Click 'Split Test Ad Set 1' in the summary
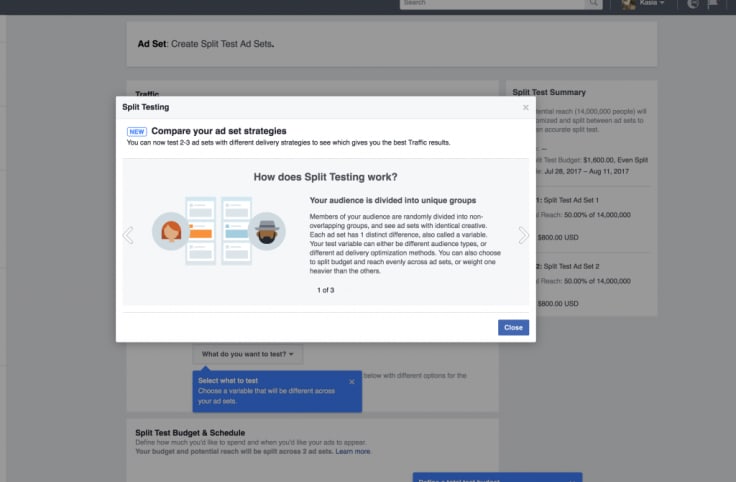Image resolution: width=736 pixels, height=482 pixels. point(571,200)
